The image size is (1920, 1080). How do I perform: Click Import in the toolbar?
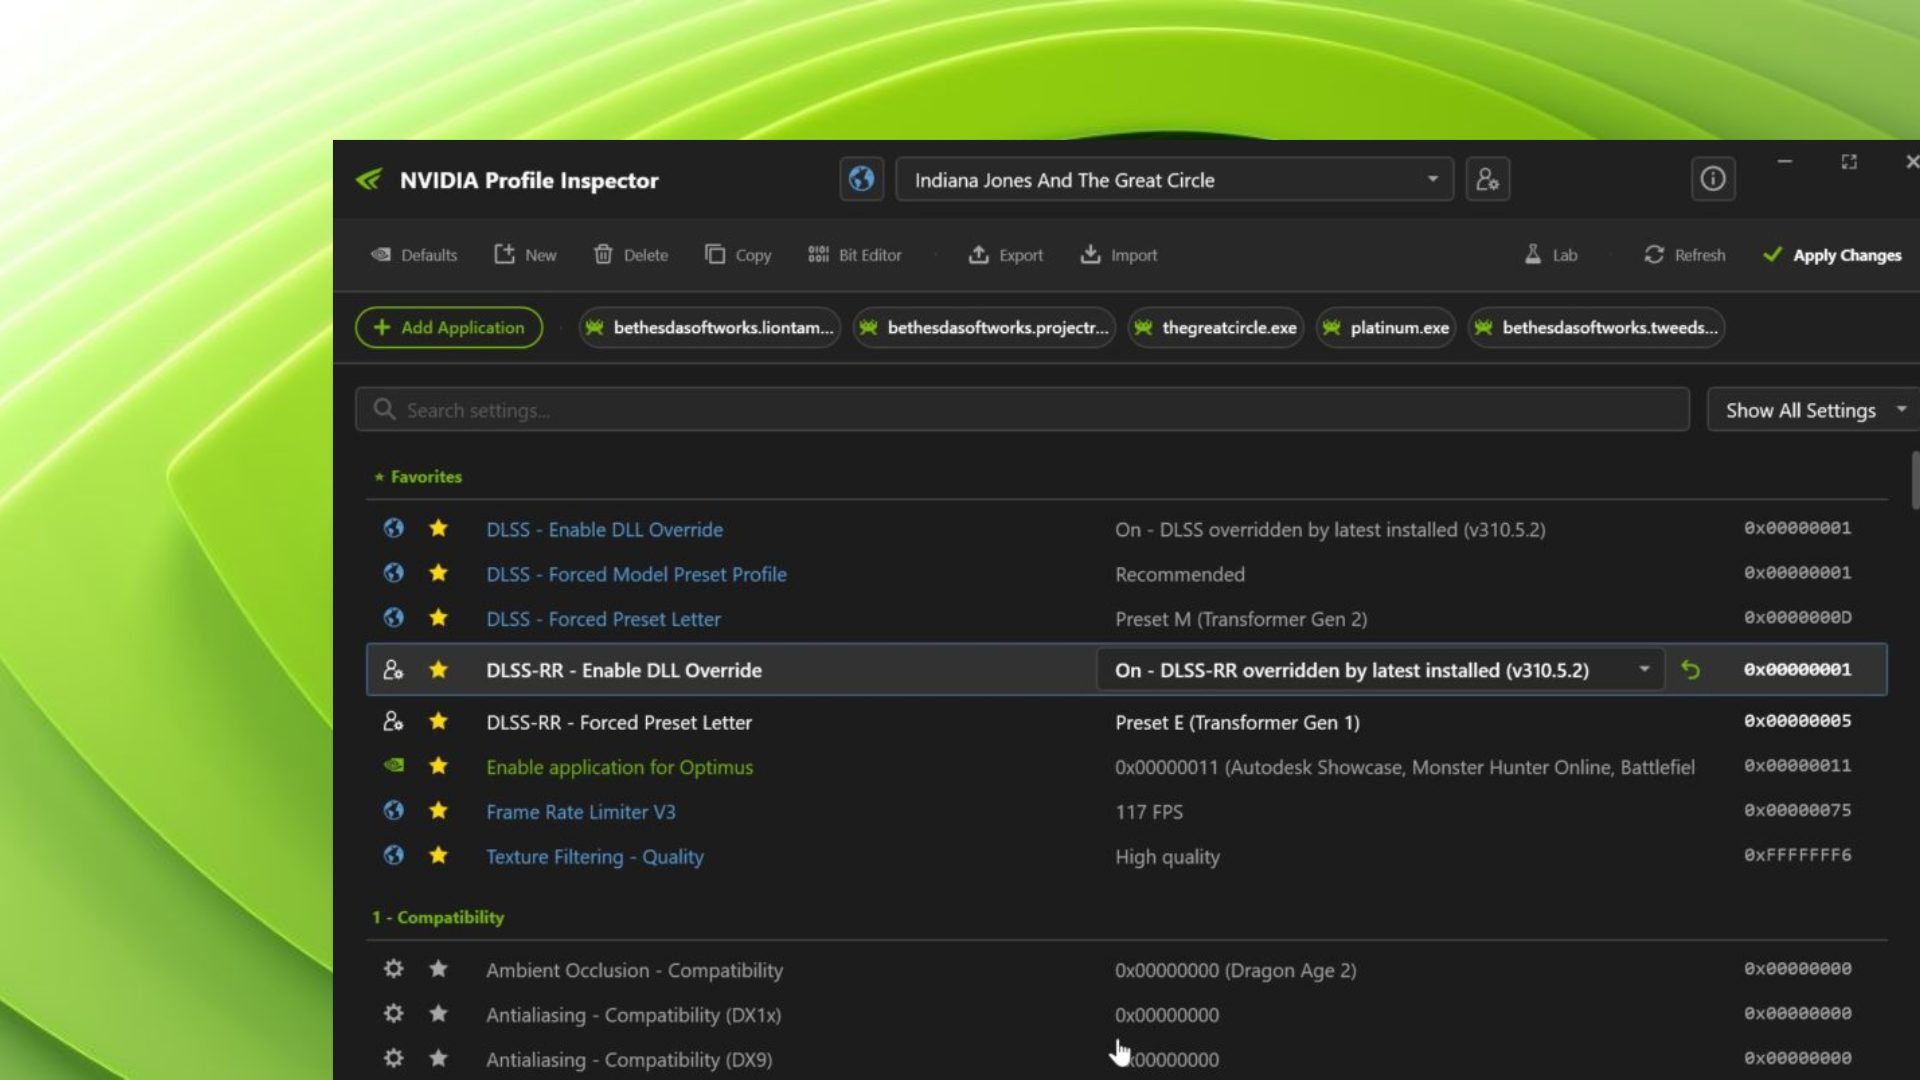(1118, 255)
